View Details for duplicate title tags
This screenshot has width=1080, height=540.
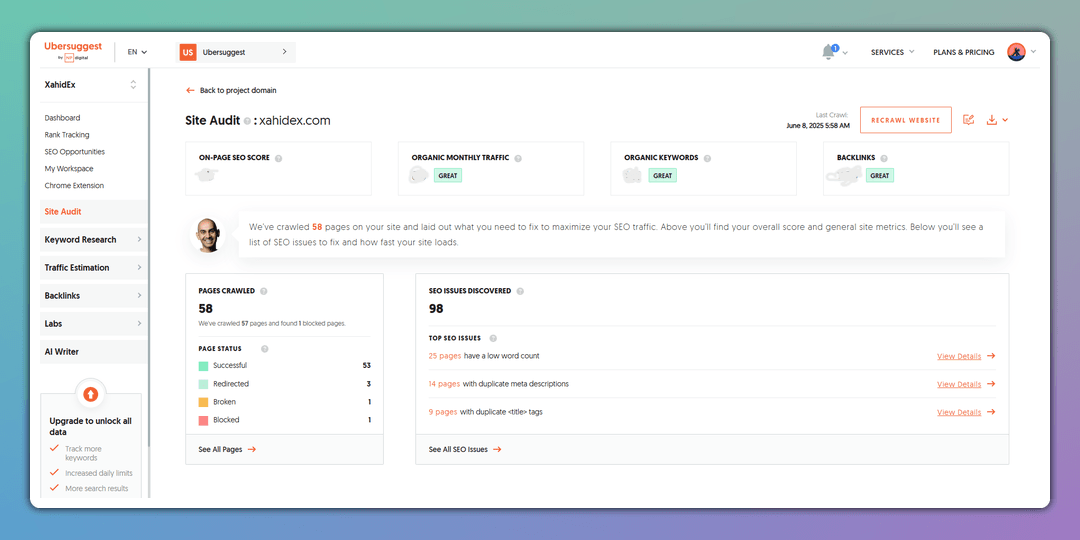[966, 412]
